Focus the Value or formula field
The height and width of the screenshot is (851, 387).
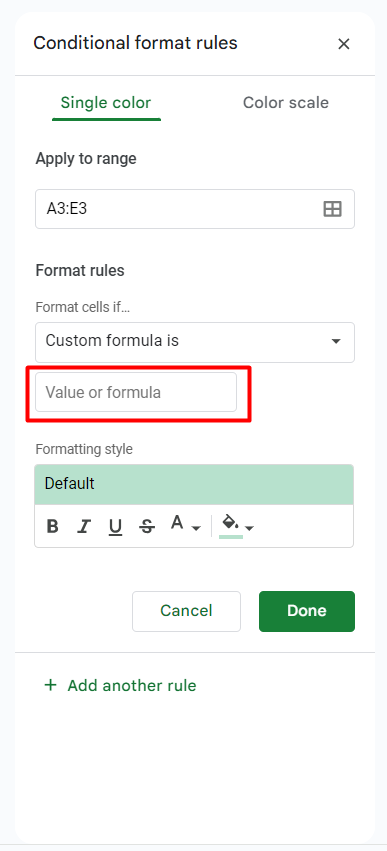click(136, 392)
